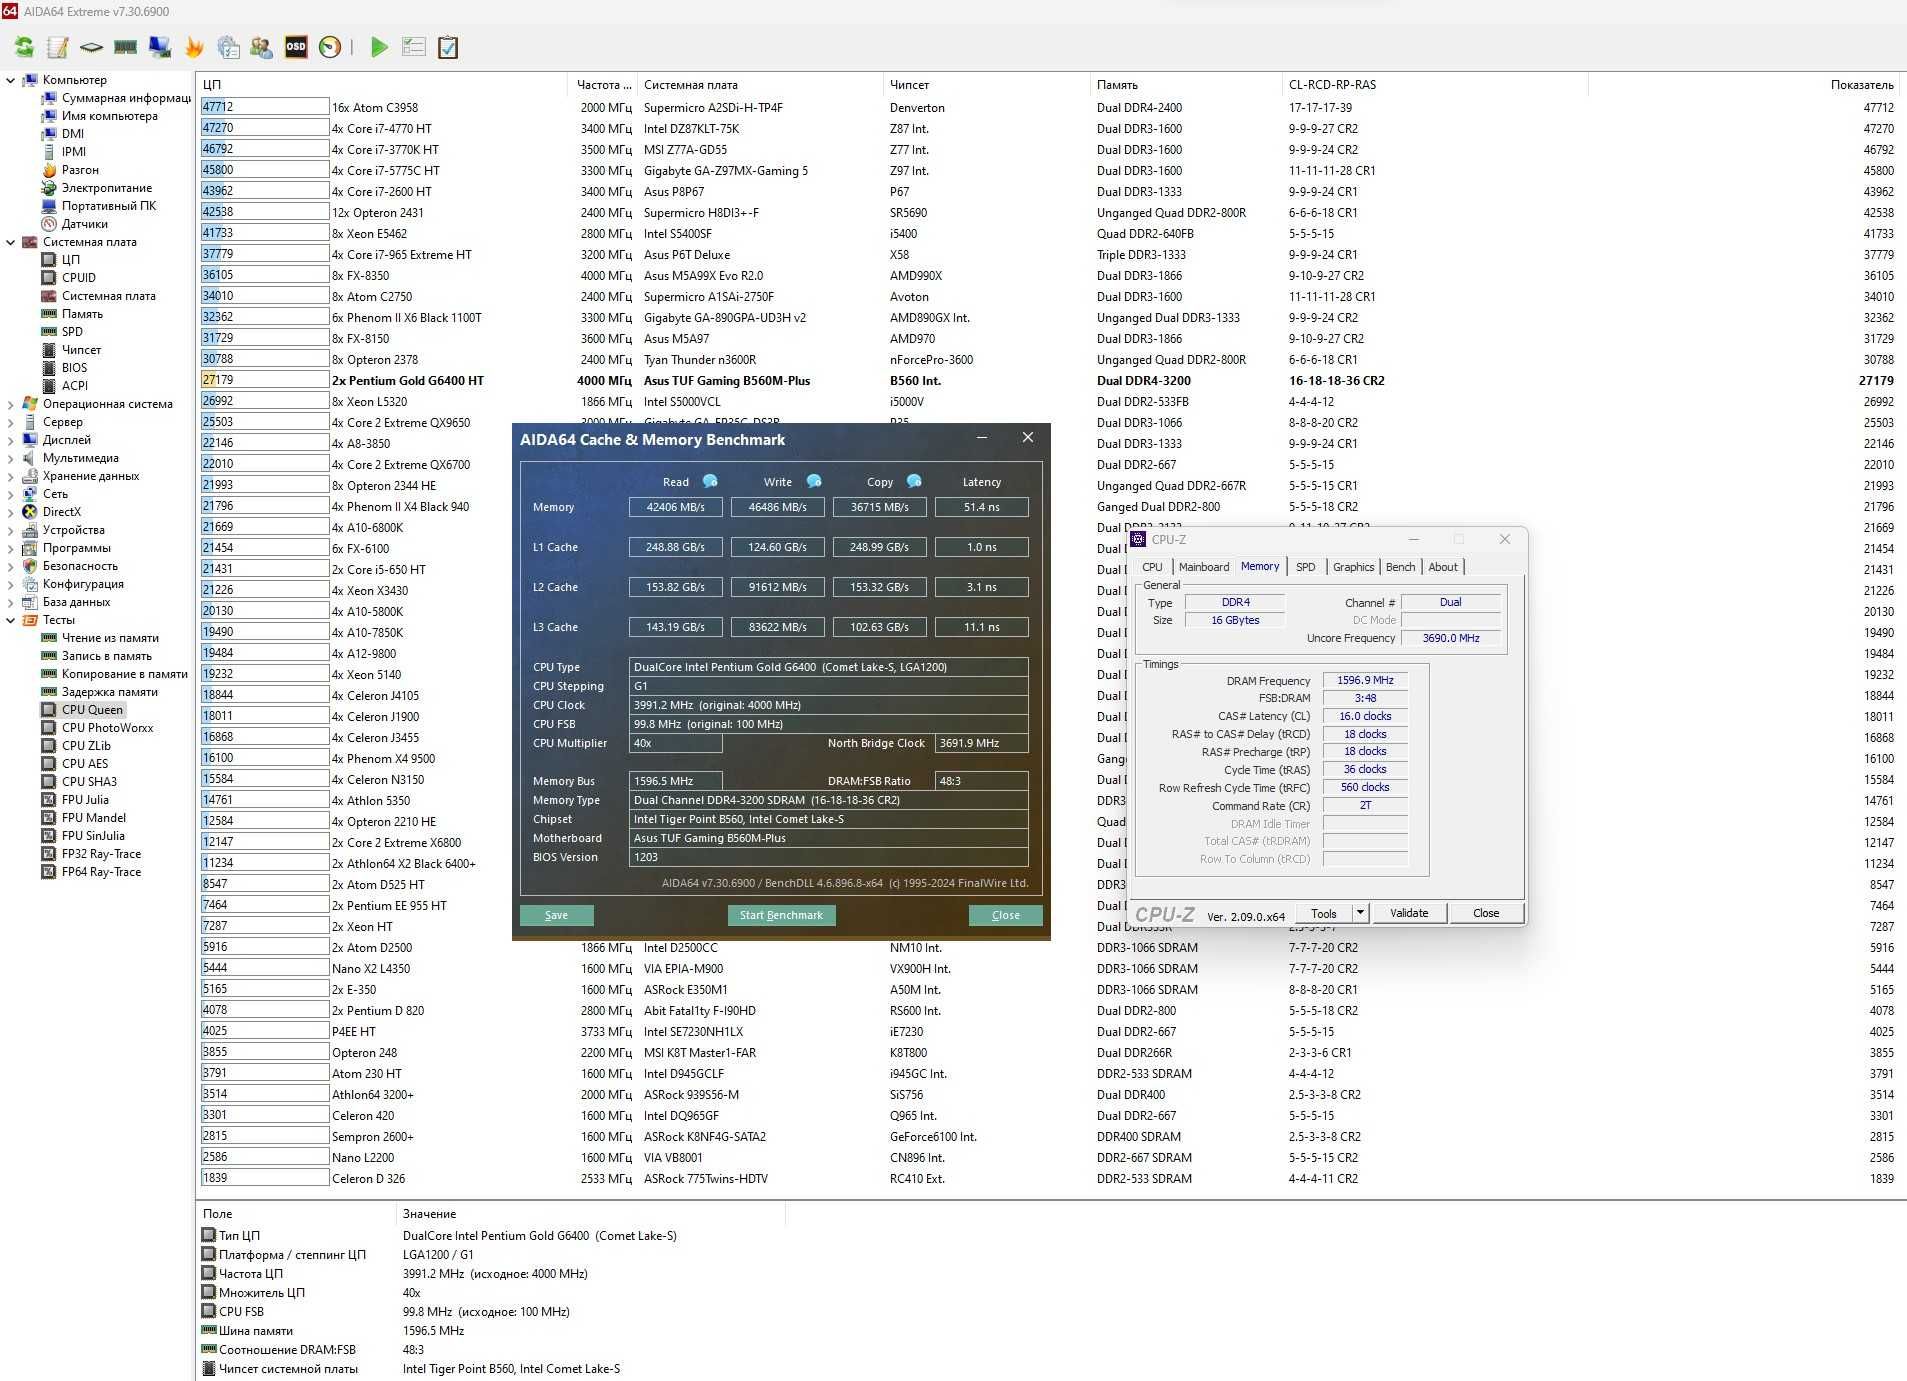
Task: Open the About tab in CPU-Z
Action: tap(1442, 567)
